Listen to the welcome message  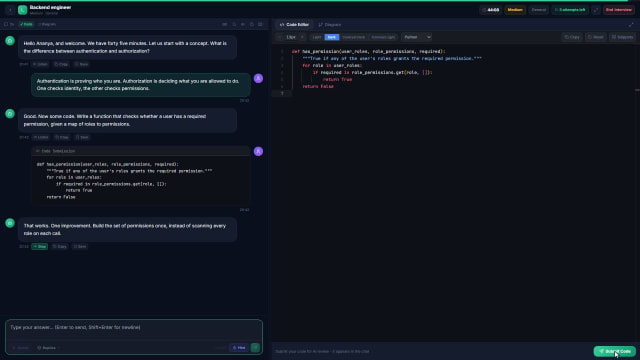tap(40, 64)
